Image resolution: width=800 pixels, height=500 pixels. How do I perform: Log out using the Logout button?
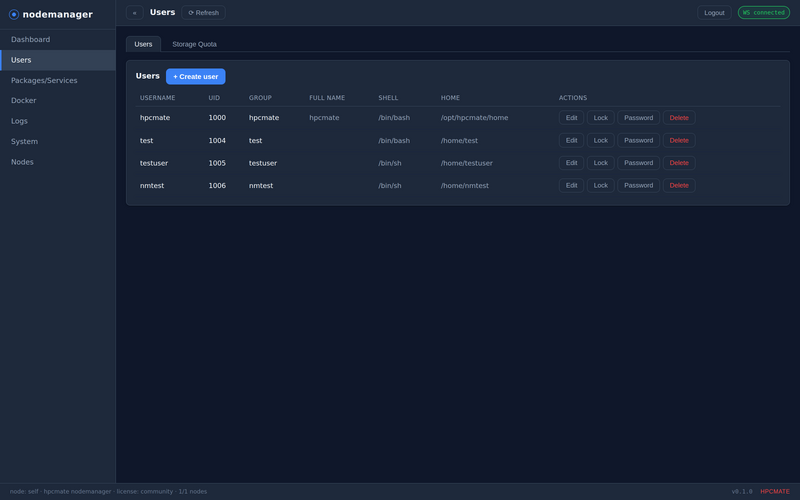coord(714,13)
